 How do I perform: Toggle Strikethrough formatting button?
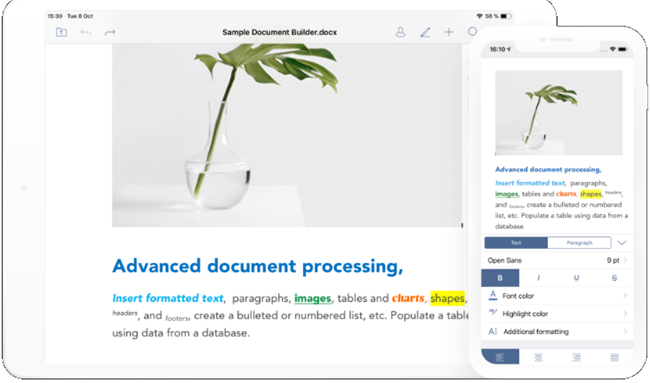[614, 278]
